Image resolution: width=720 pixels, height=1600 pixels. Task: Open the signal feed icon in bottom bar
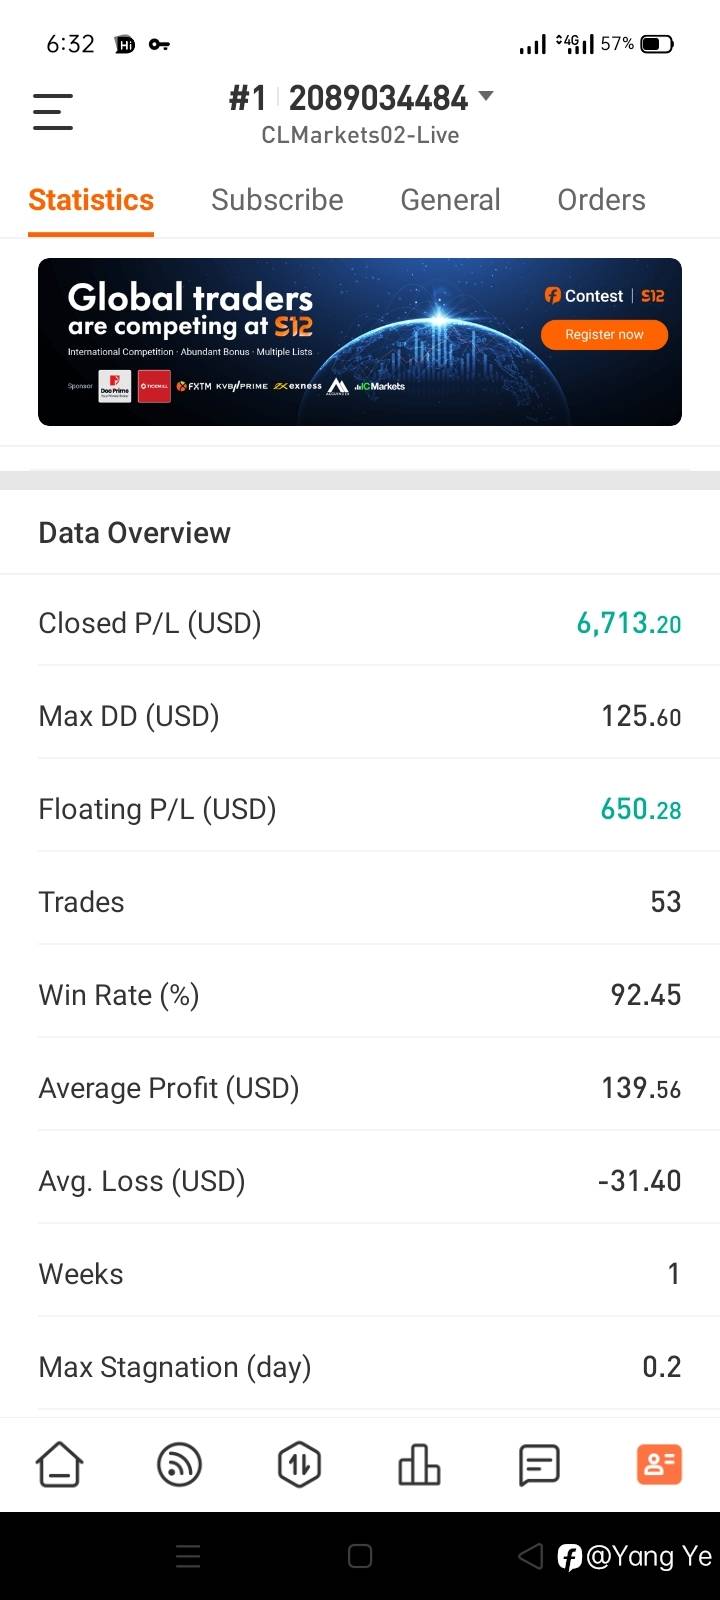click(180, 1465)
